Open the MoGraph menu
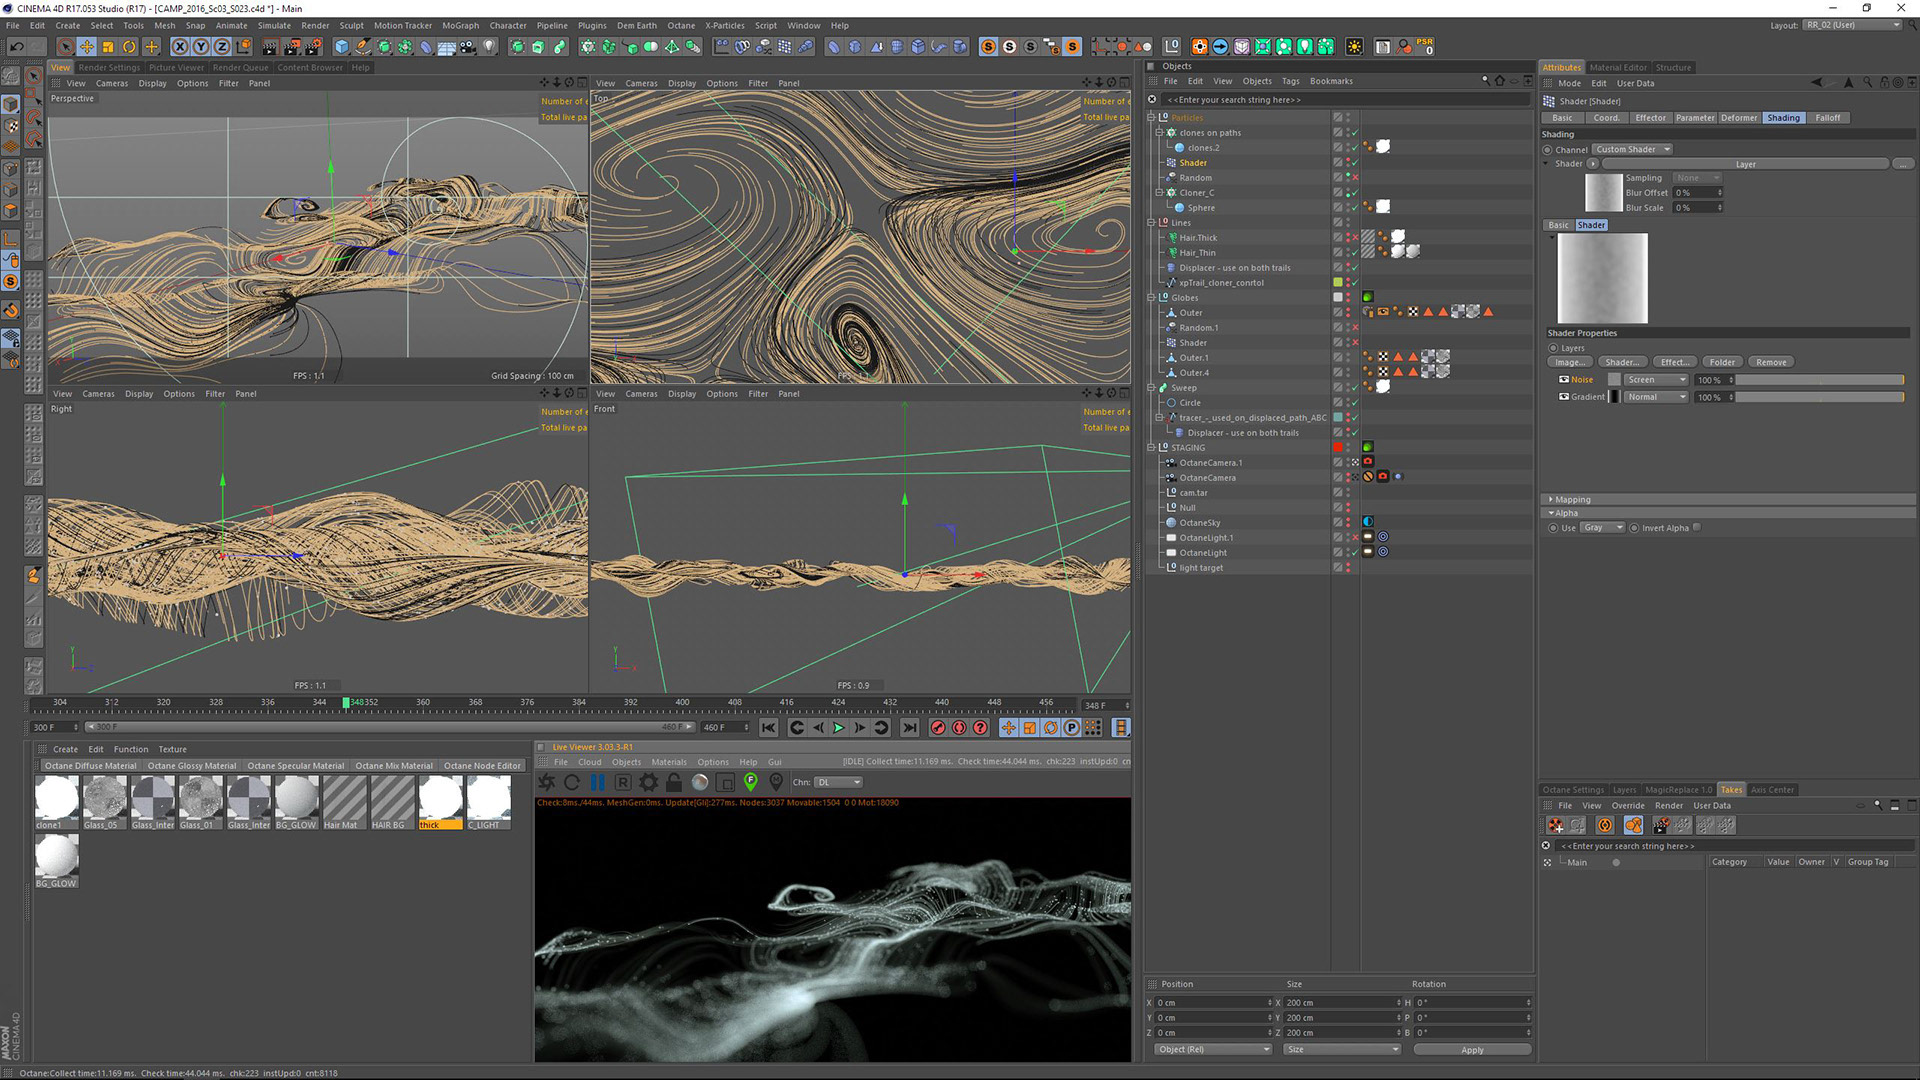1920x1080 pixels. (460, 25)
